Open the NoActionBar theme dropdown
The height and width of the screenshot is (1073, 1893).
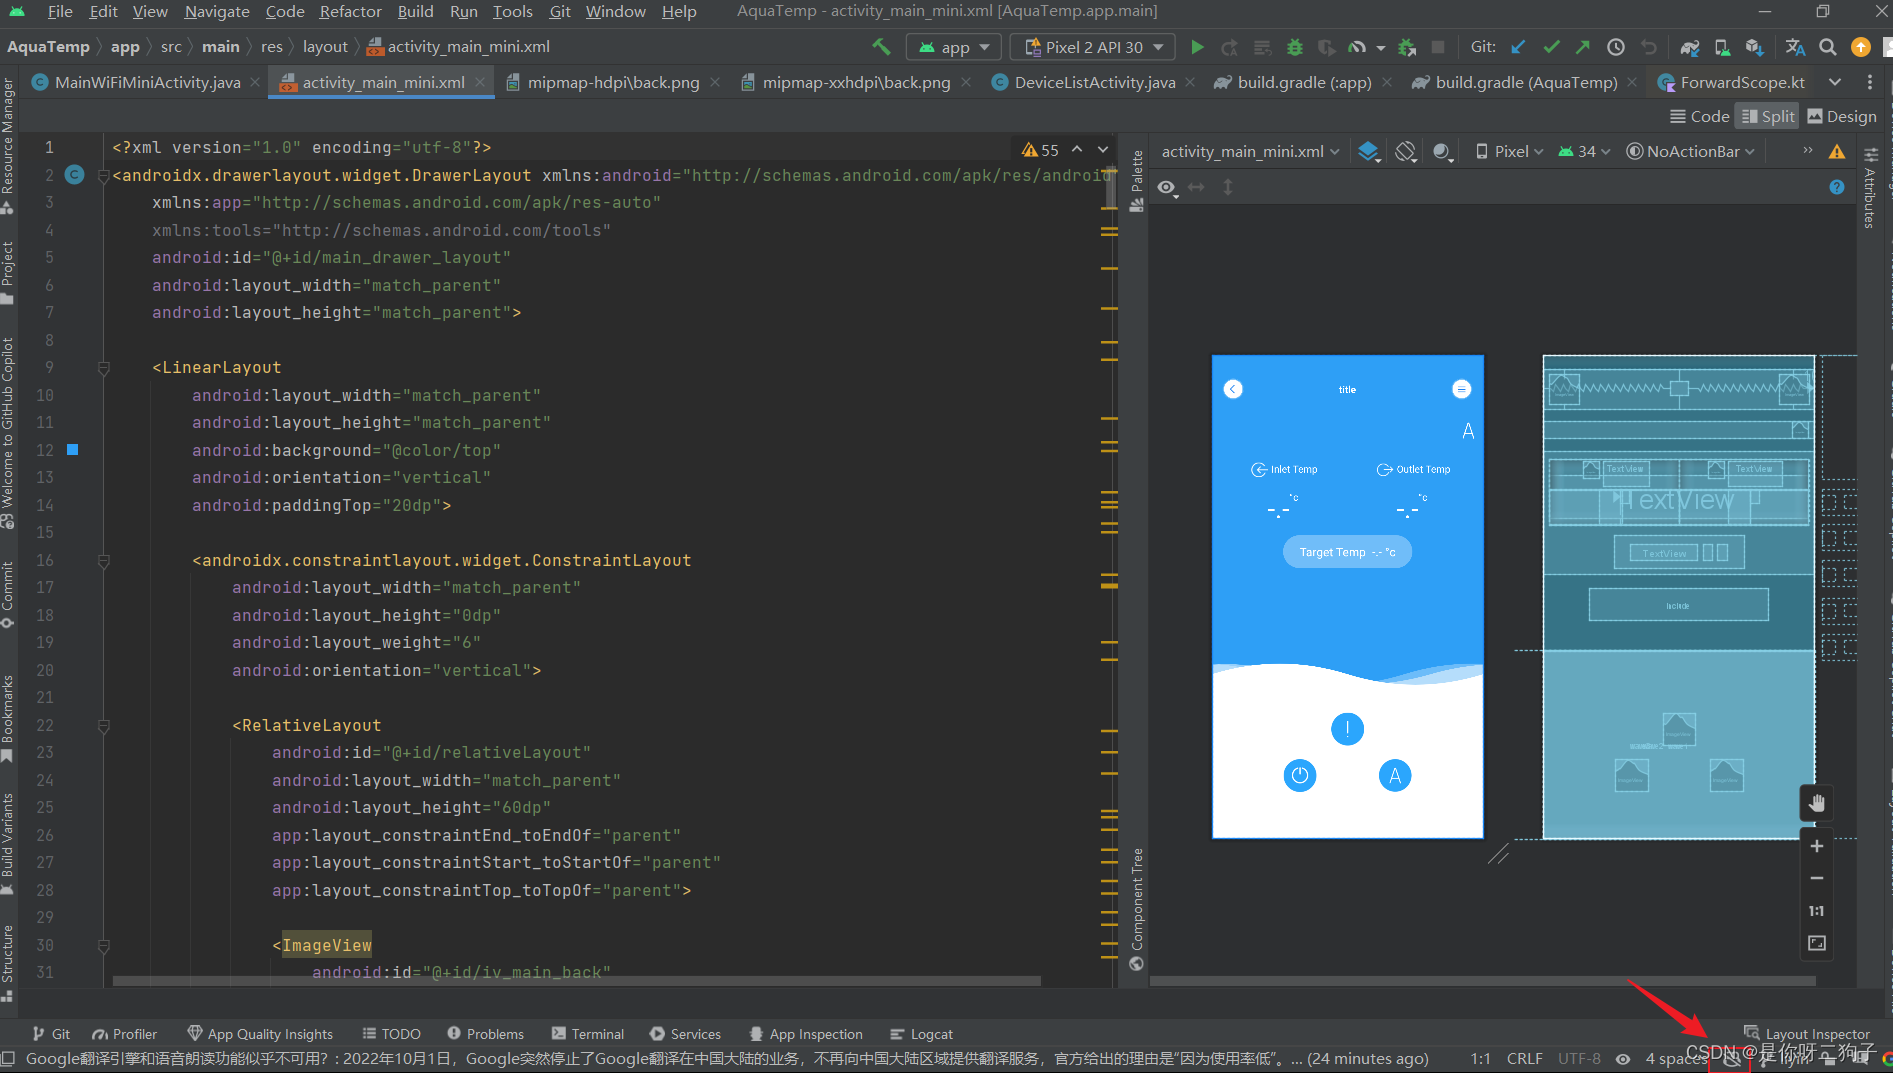(x=1691, y=151)
